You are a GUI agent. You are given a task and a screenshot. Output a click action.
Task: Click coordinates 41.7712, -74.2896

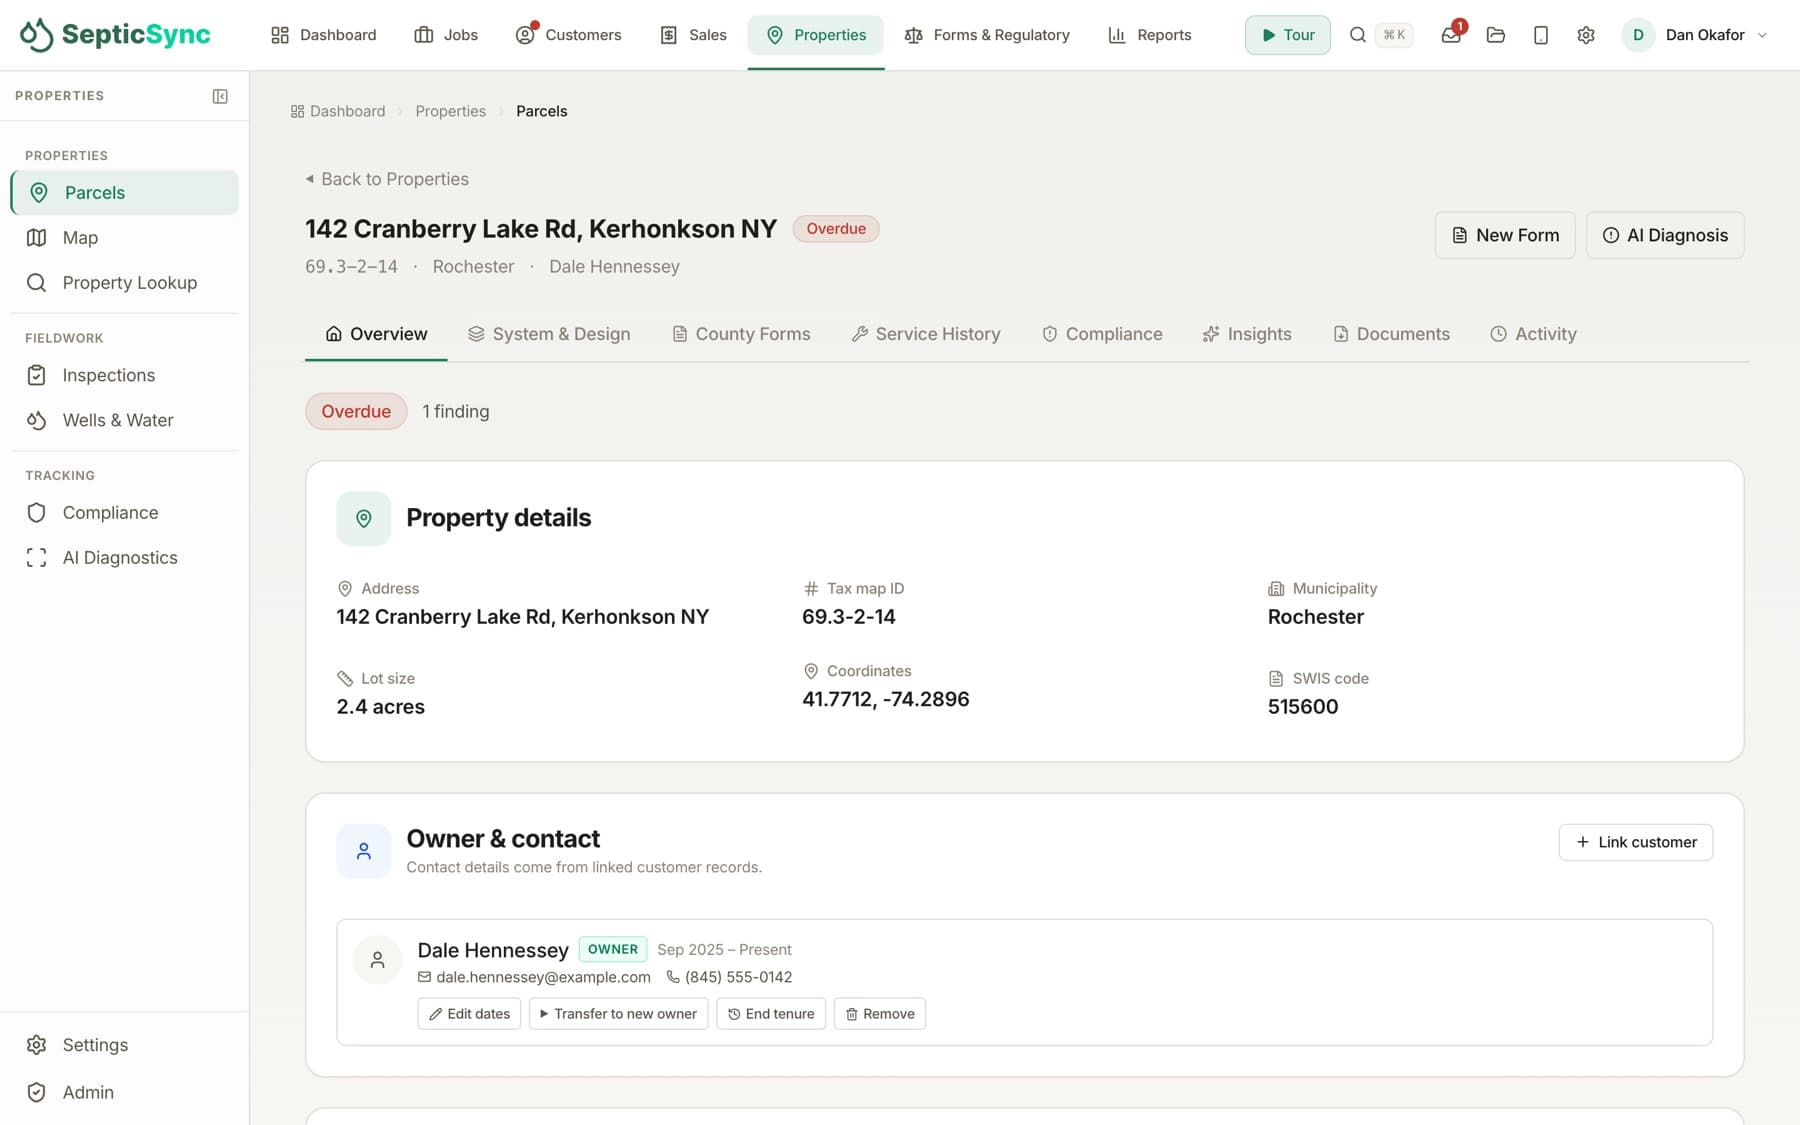(886, 699)
